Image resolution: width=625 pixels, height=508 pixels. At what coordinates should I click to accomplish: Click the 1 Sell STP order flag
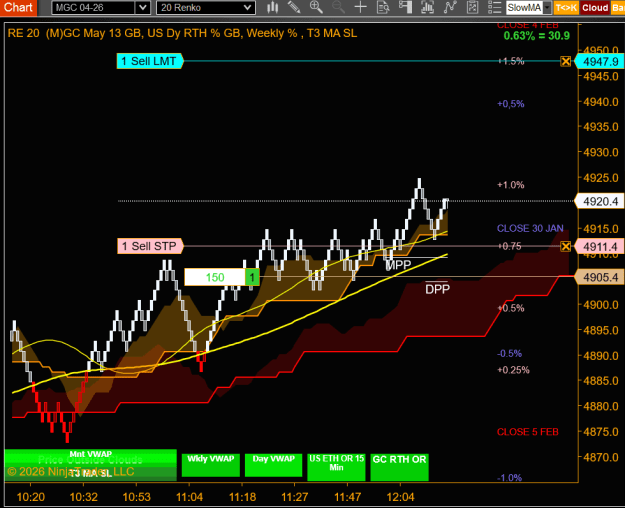point(150,246)
